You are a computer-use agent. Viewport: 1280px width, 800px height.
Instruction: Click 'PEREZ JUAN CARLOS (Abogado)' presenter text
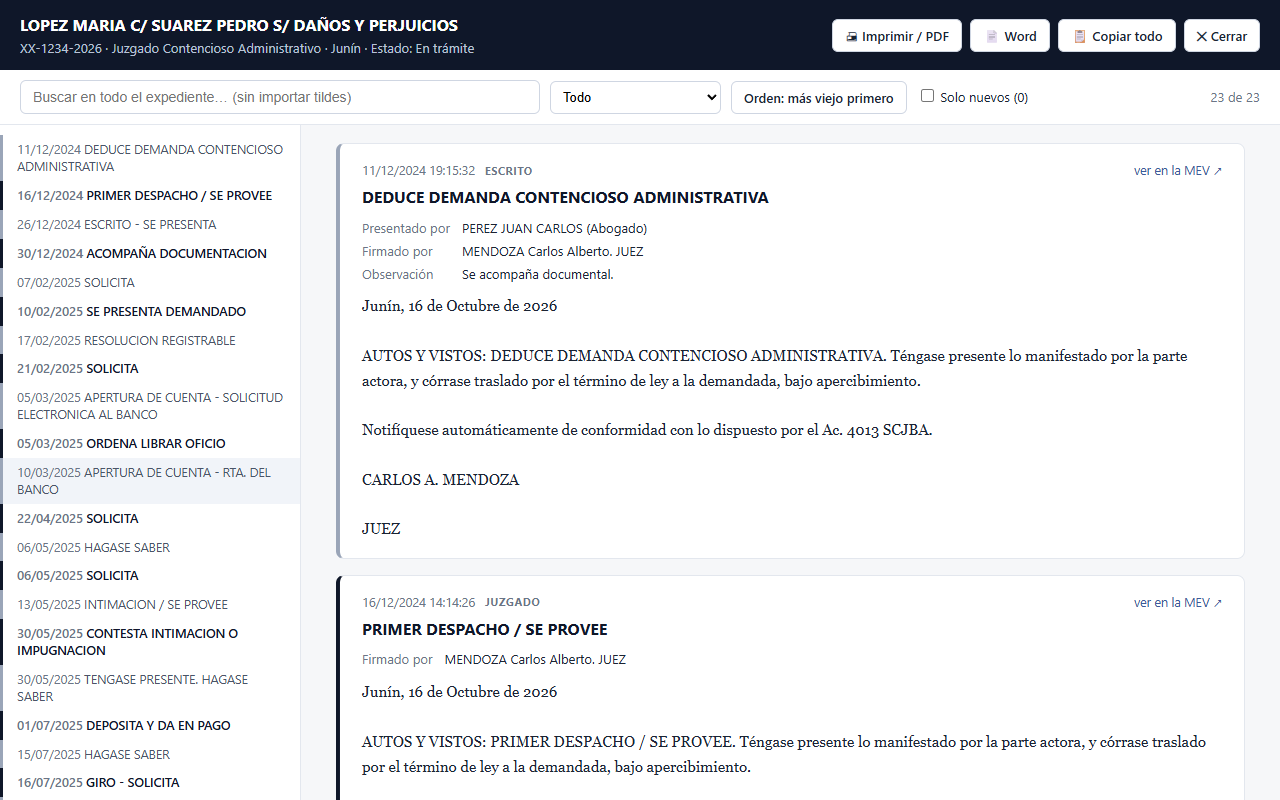[554, 229]
